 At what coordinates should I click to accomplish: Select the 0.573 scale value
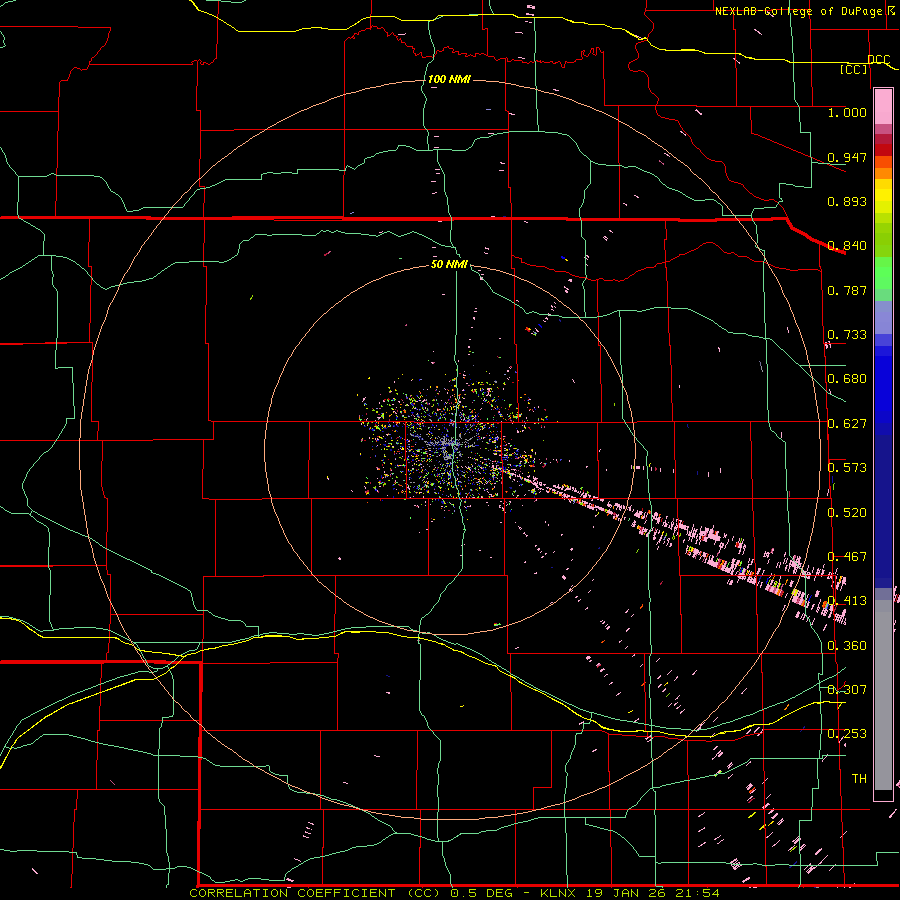point(847,467)
